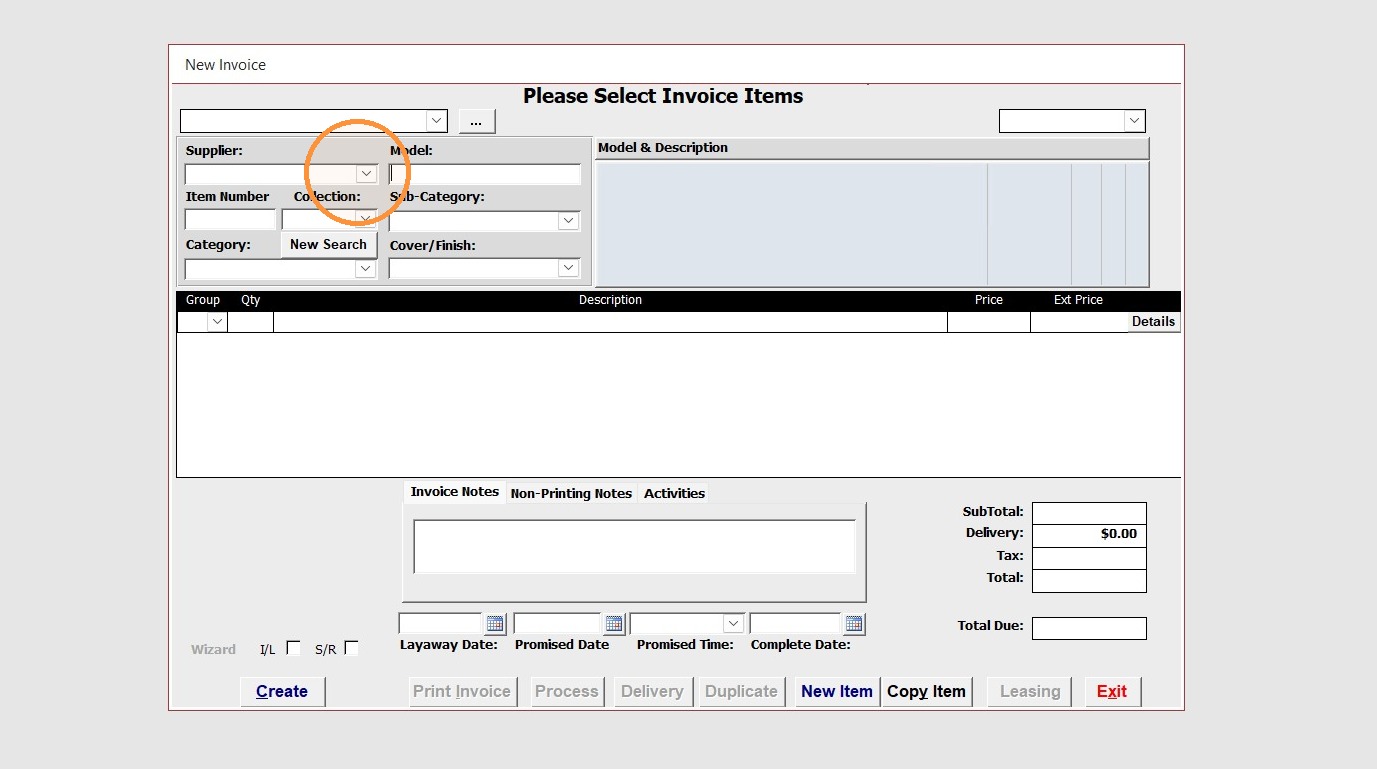Open the Group dropdown in item row
Screen dimensions: 1377x769
[x=217, y=322]
